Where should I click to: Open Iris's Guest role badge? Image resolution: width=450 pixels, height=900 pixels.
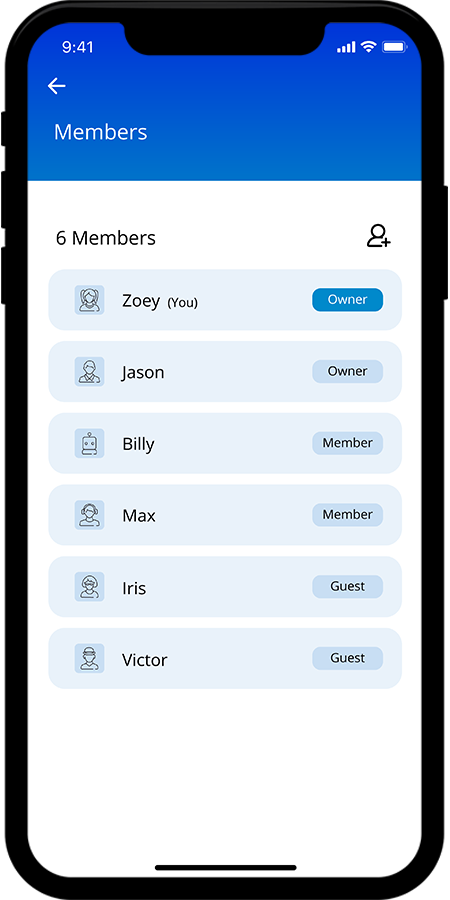click(x=347, y=587)
